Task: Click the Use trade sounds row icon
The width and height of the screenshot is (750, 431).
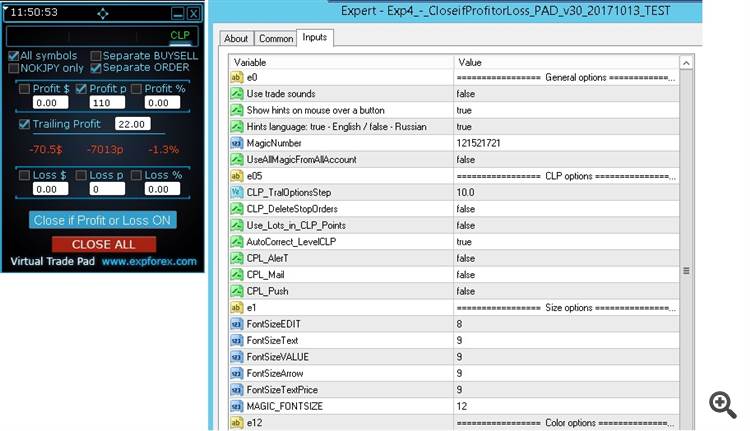Action: pyautogui.click(x=236, y=94)
